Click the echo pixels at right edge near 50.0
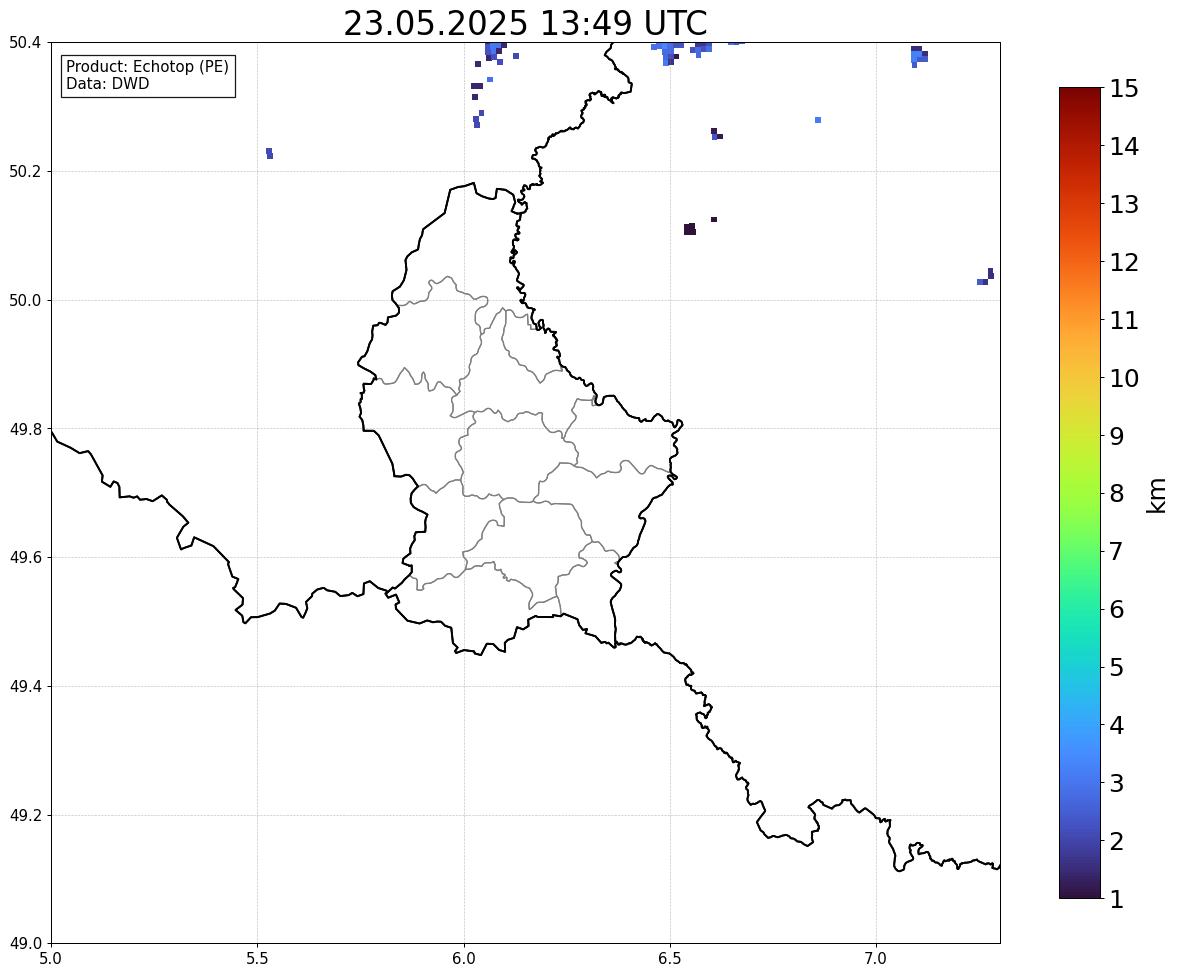This screenshot has height=976, width=1178. 986,277
